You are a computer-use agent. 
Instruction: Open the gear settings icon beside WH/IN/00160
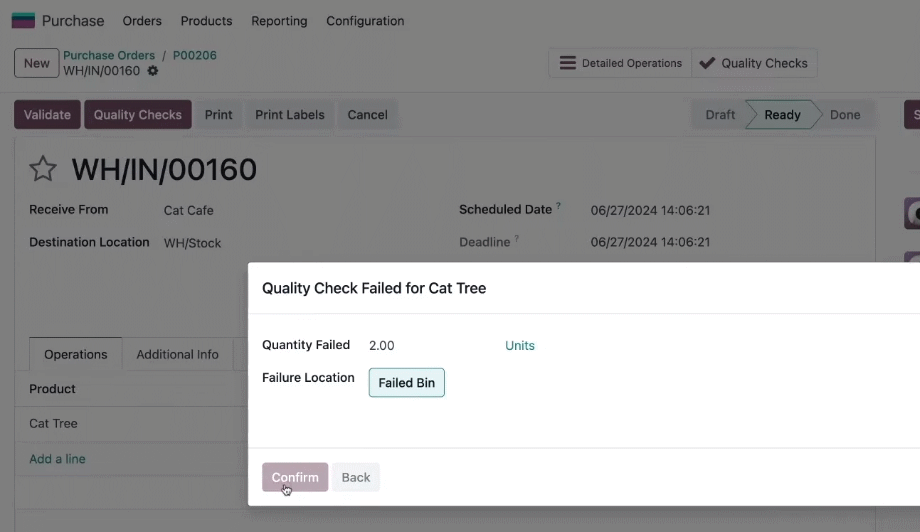(153, 71)
